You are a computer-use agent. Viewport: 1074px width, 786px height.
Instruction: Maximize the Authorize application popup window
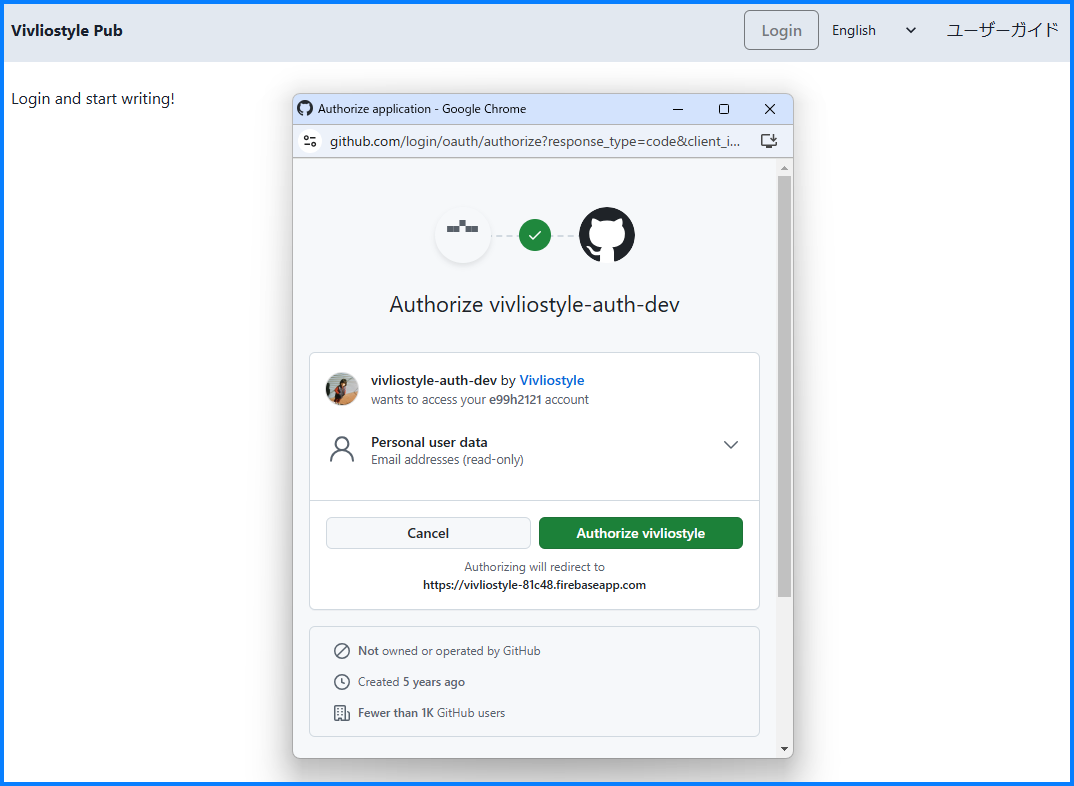[723, 109]
